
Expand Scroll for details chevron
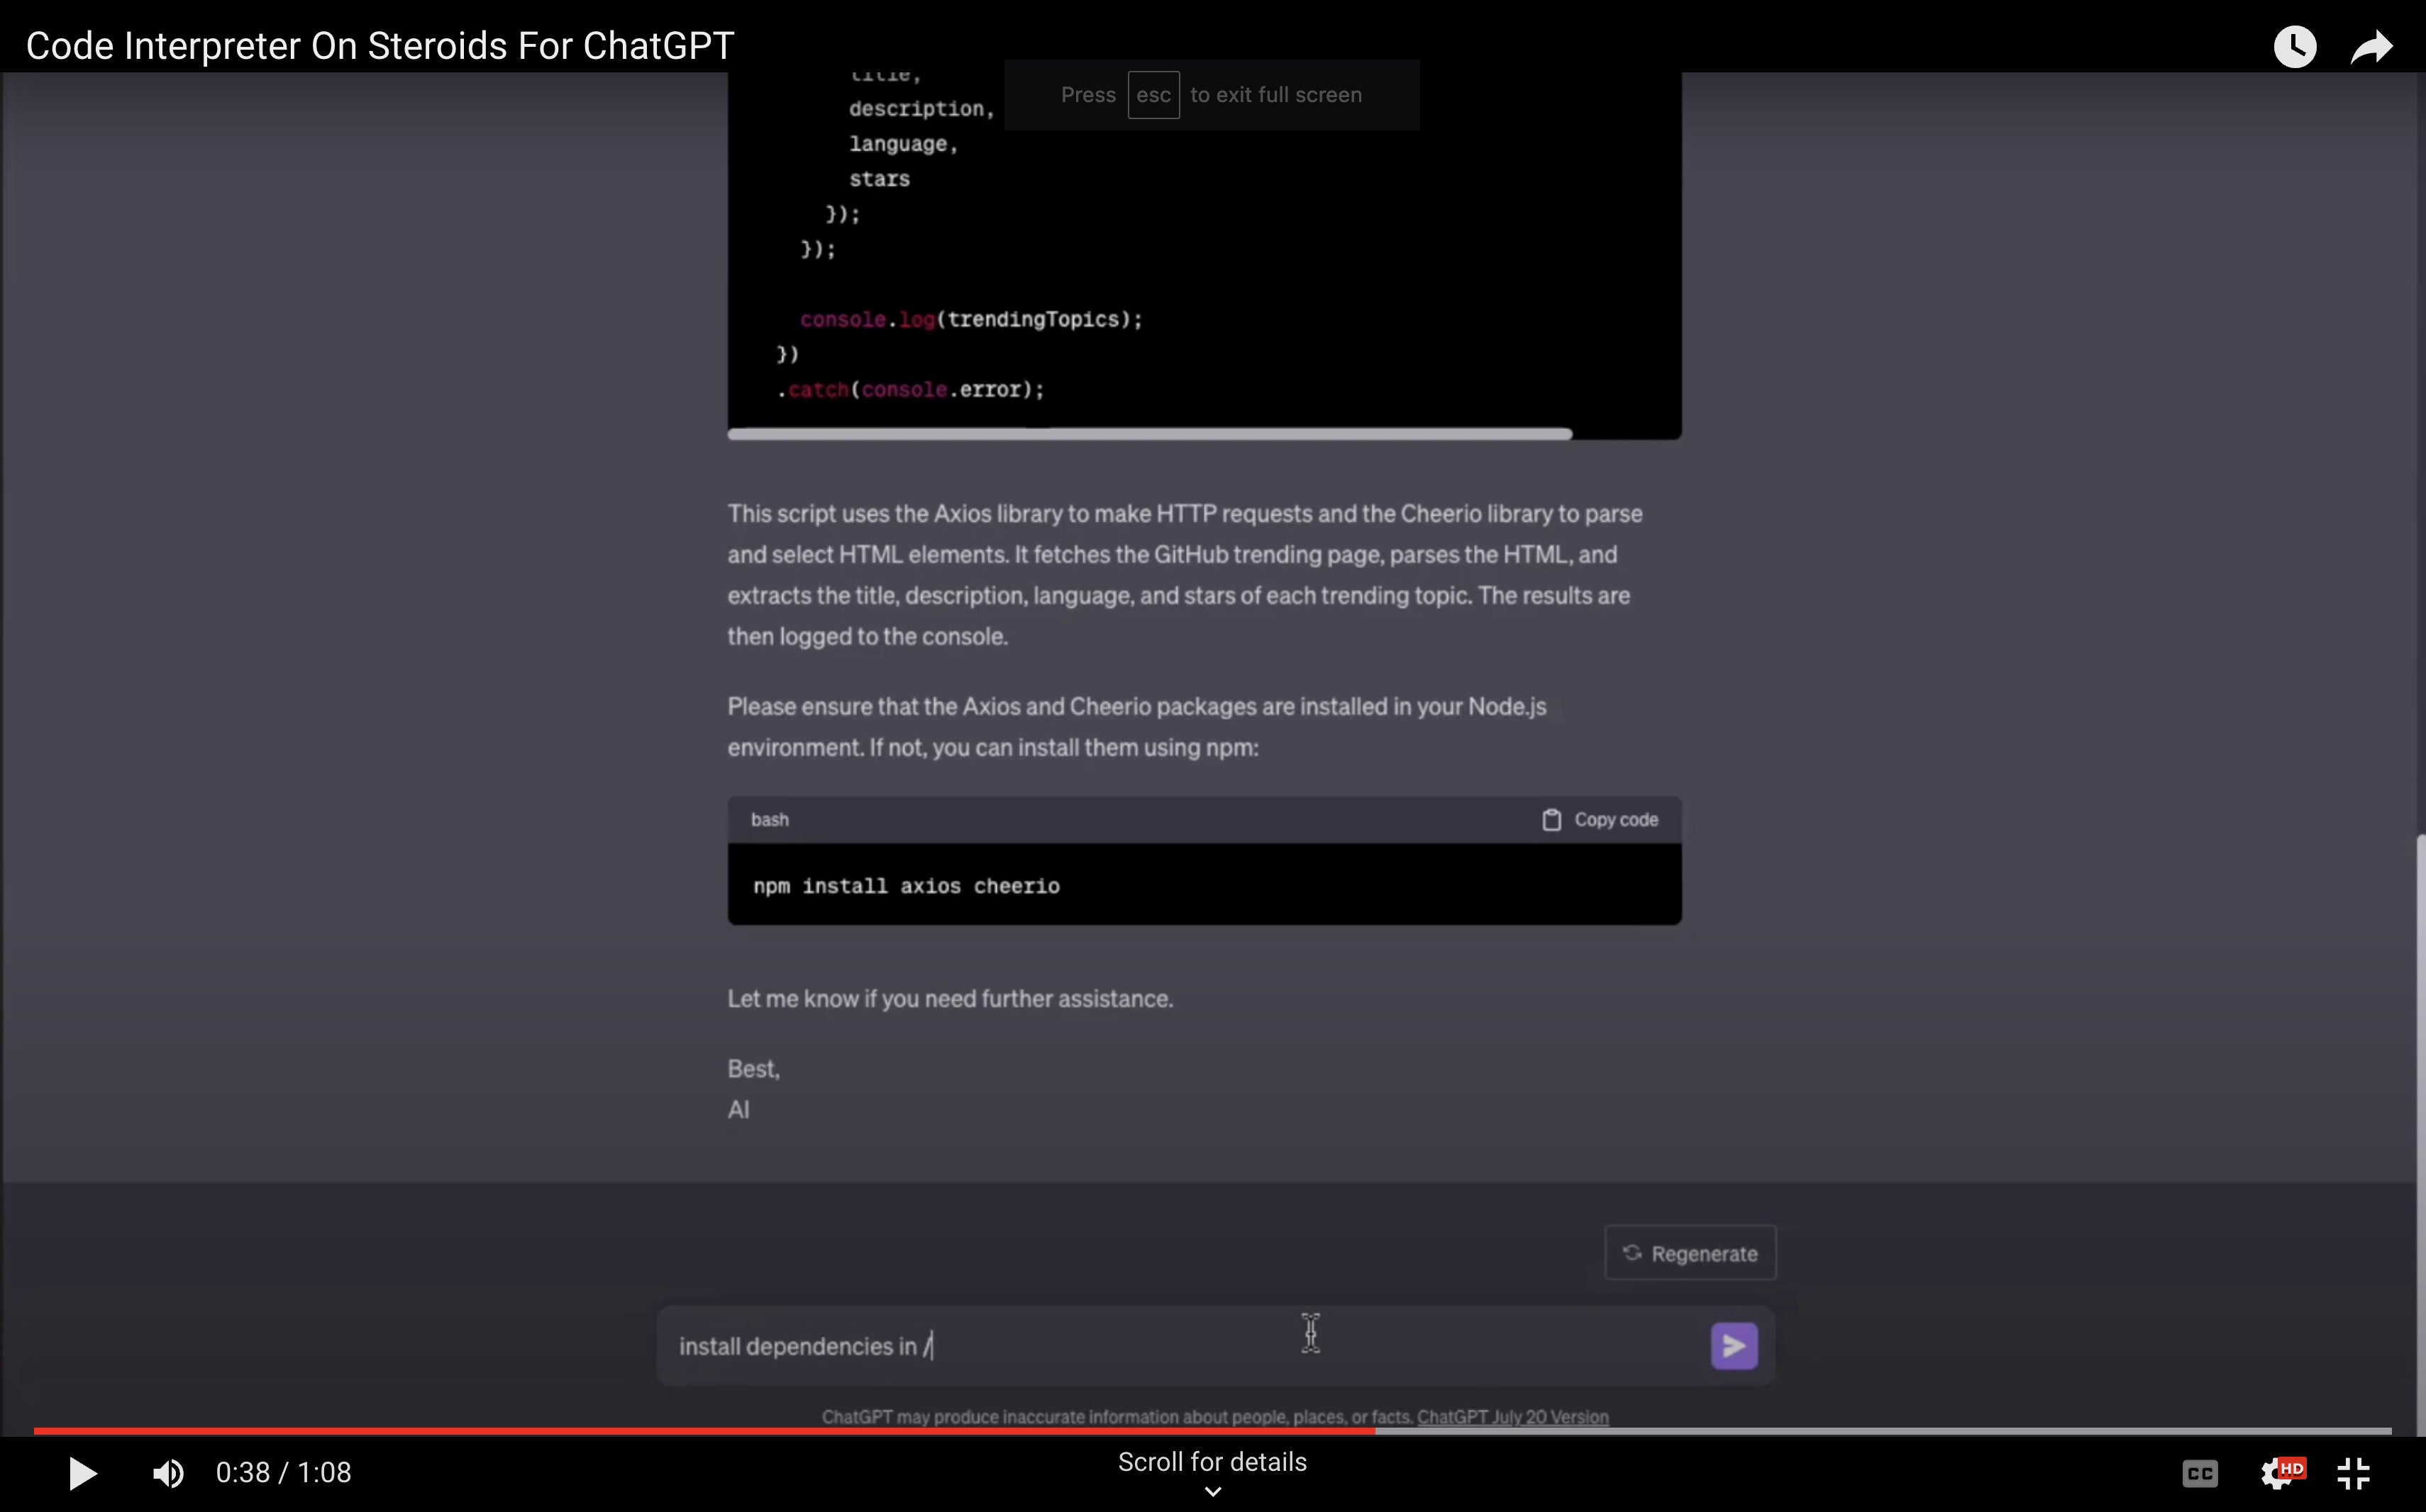(x=1212, y=1491)
